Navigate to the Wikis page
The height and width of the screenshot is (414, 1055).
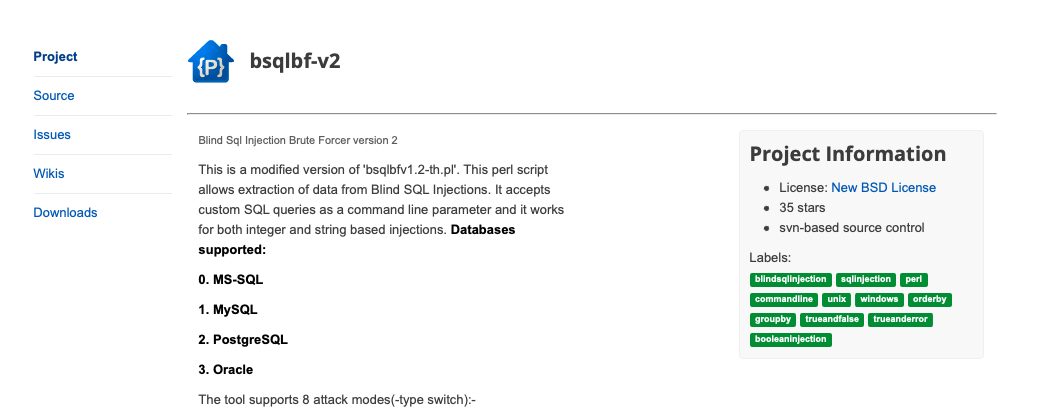pos(49,174)
